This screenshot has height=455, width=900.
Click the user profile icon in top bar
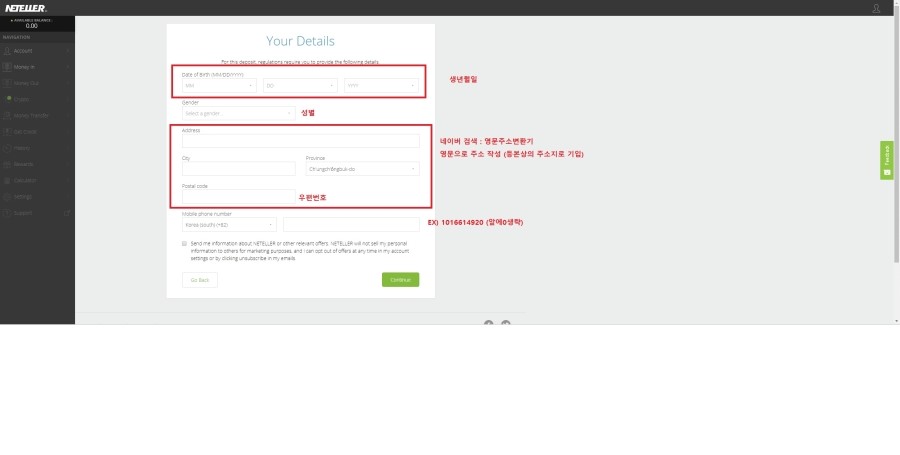coord(877,8)
